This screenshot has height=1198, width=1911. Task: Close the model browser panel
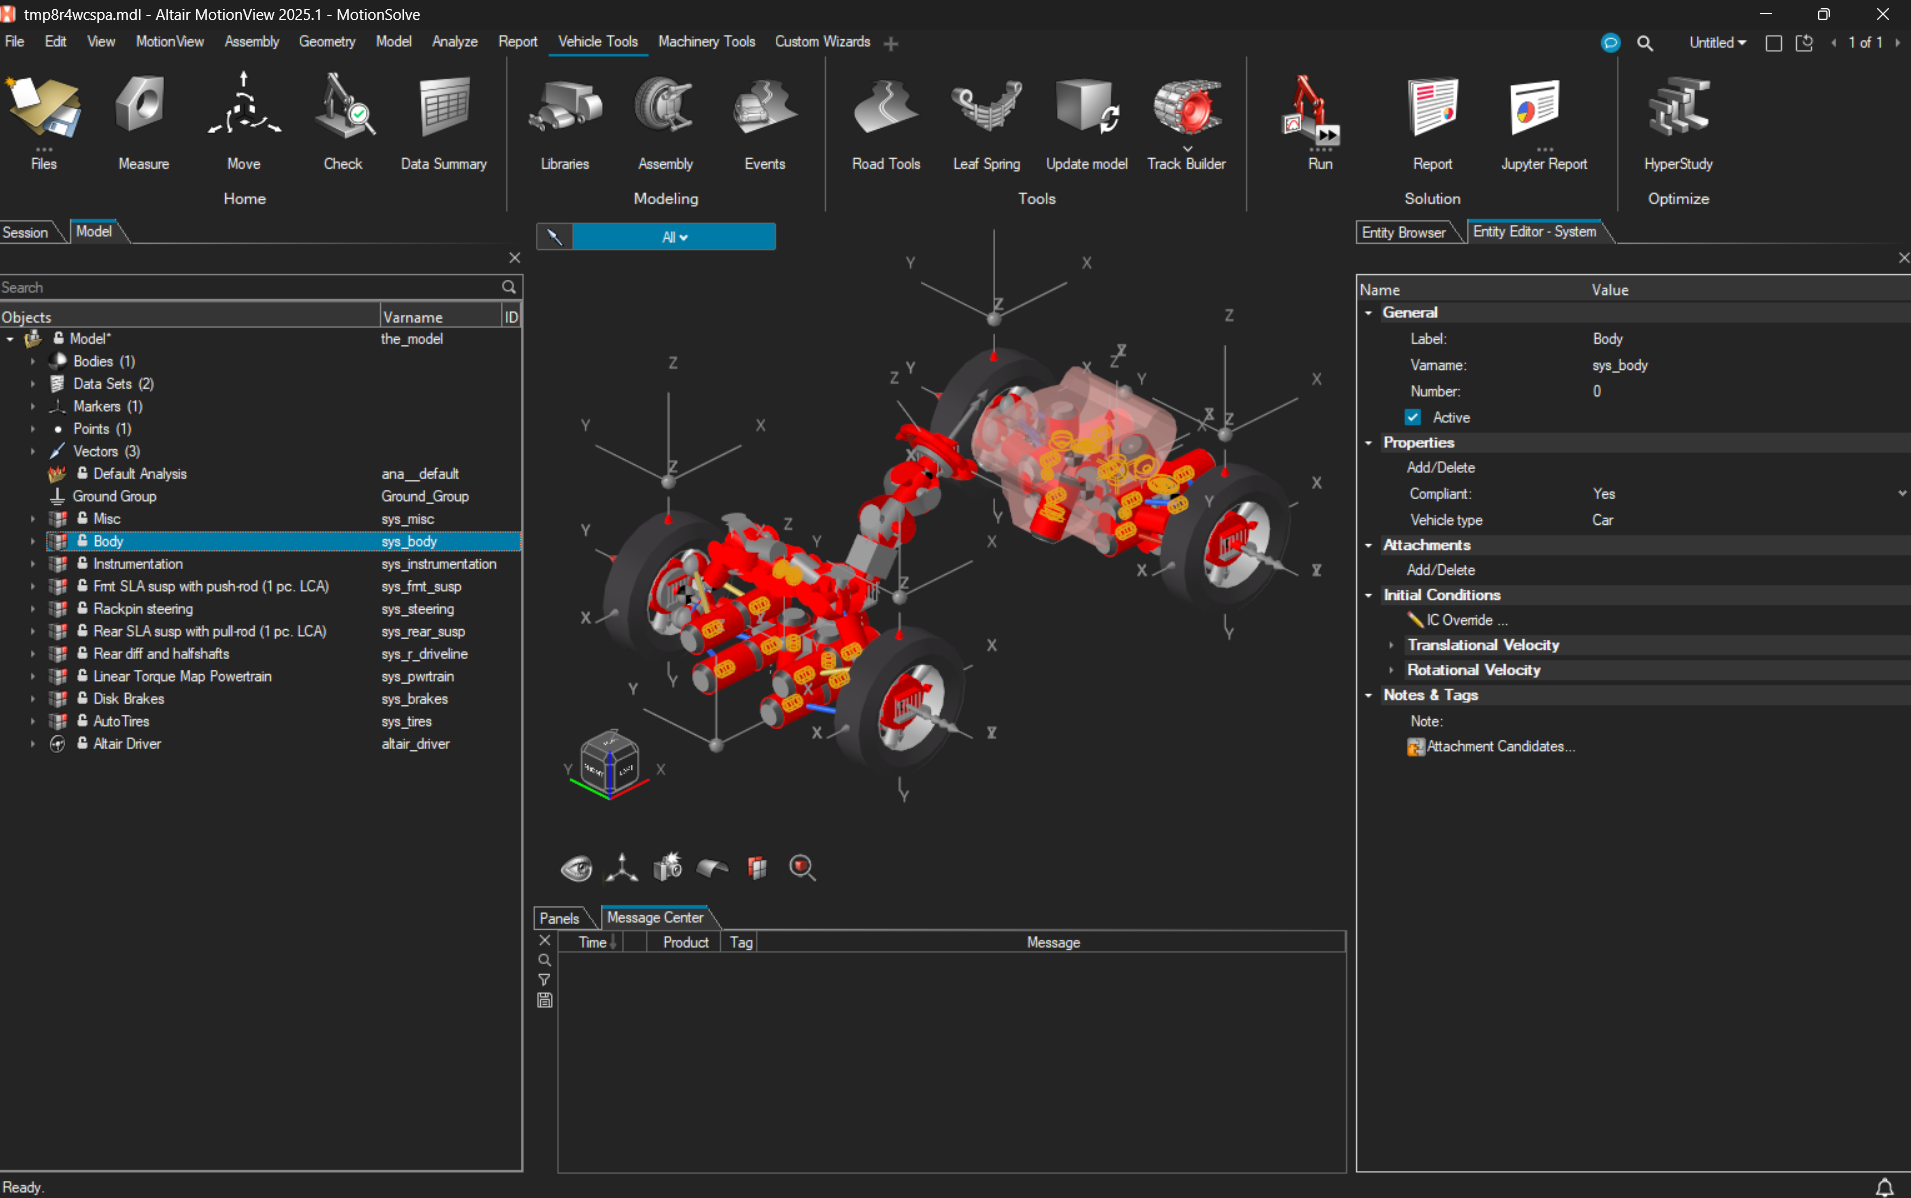(x=514, y=258)
